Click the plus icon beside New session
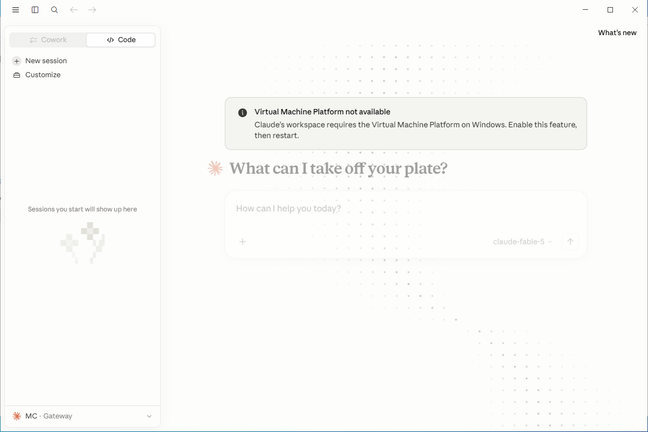This screenshot has height=432, width=648. tap(17, 61)
